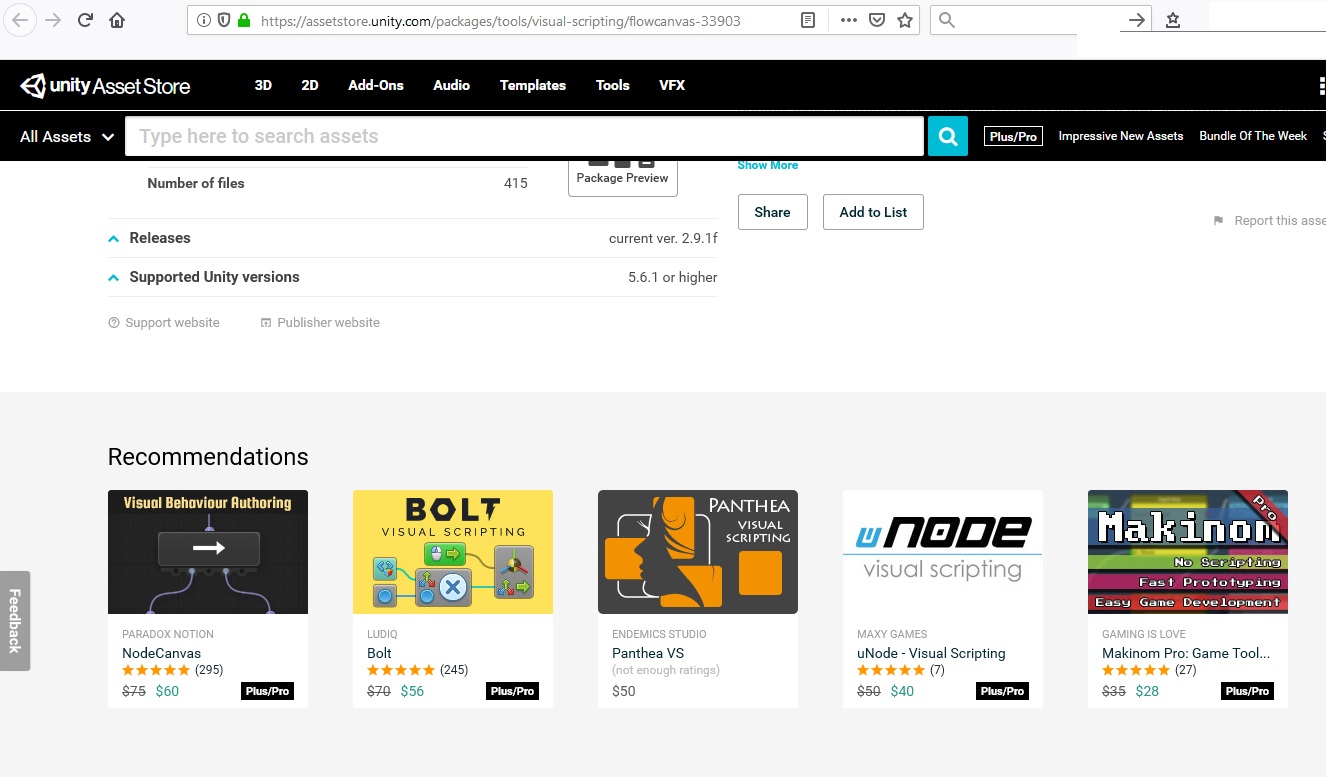1326x779 pixels.
Task: Click the Panthea VS product title
Action: tap(648, 654)
